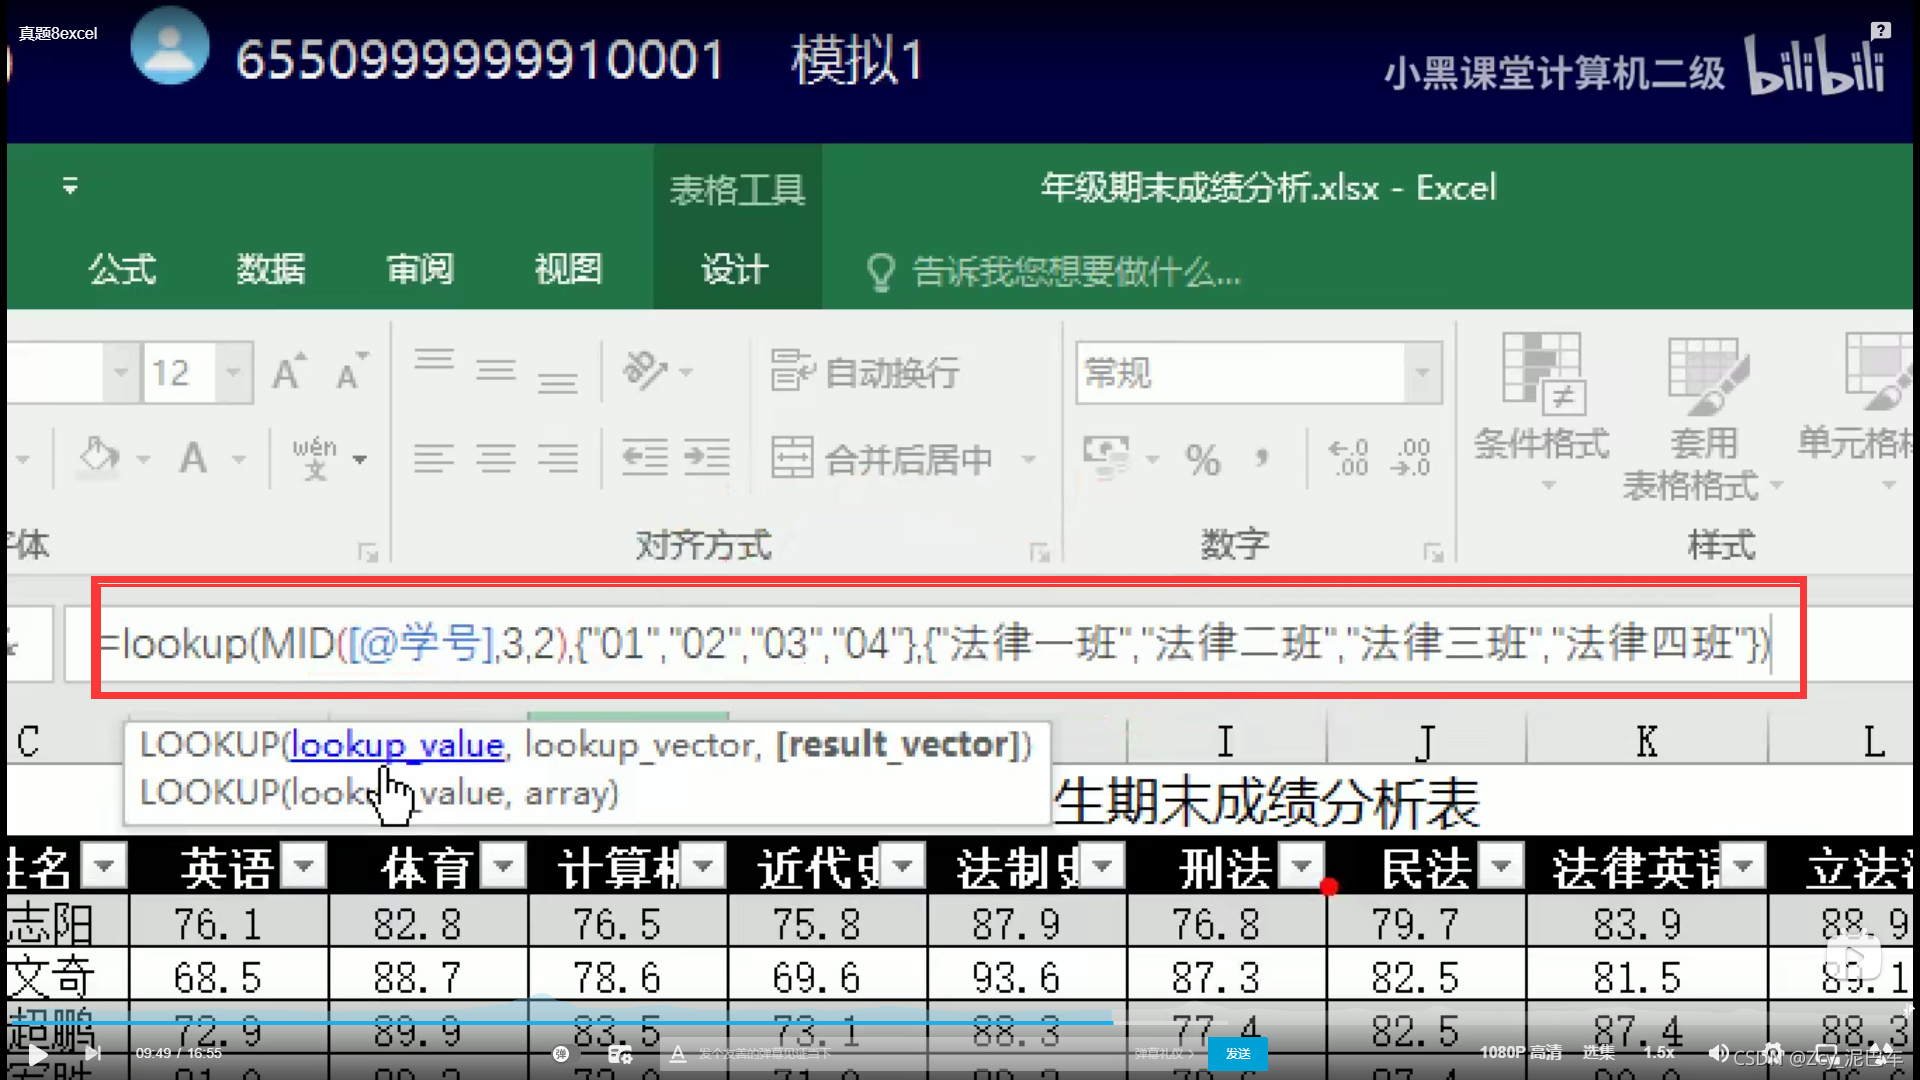Click the wén phonetic guide icon

[x=315, y=458]
